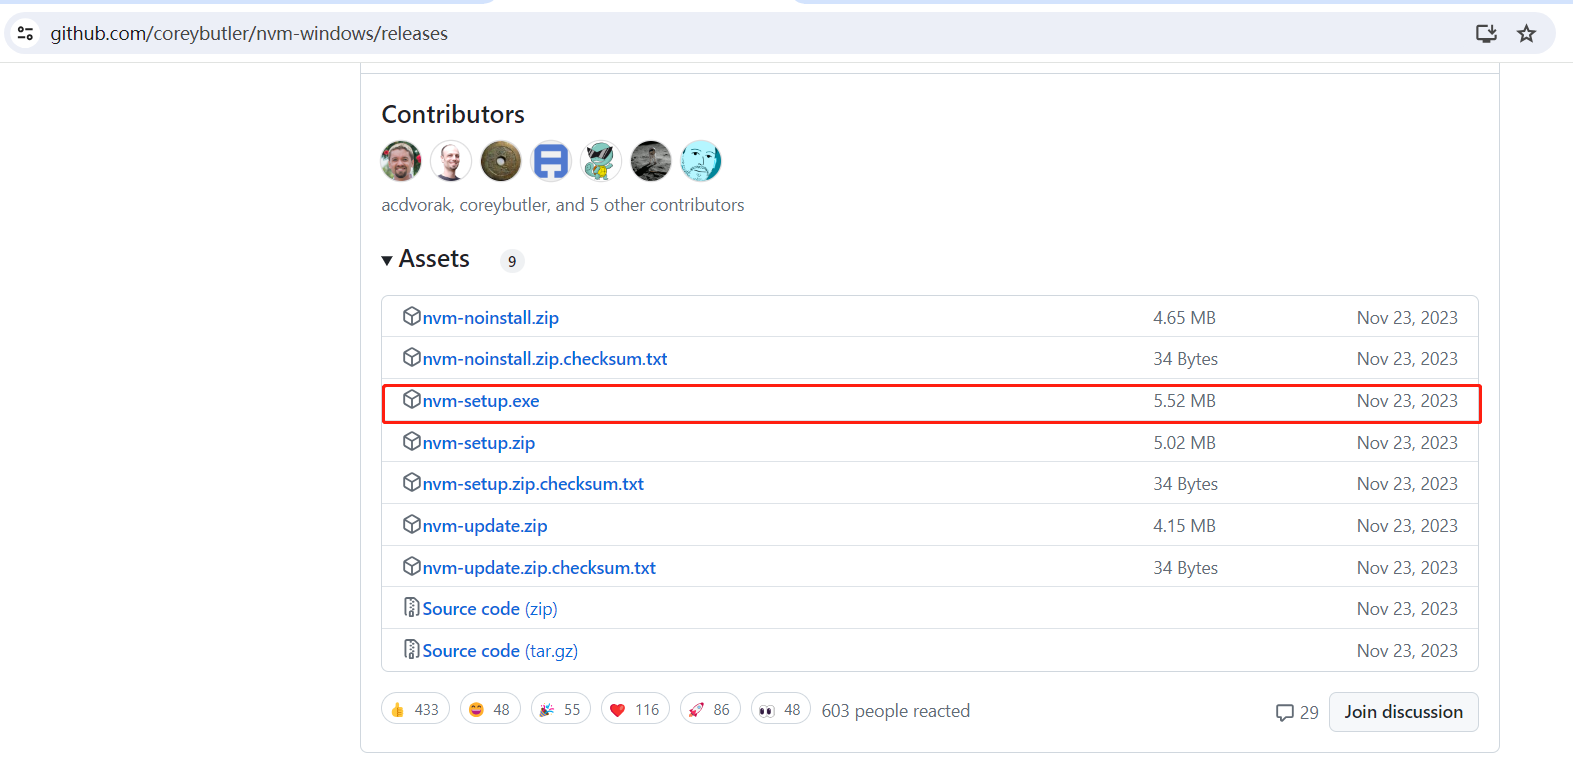Open the blue robot contributor avatar

pyautogui.click(x=551, y=161)
